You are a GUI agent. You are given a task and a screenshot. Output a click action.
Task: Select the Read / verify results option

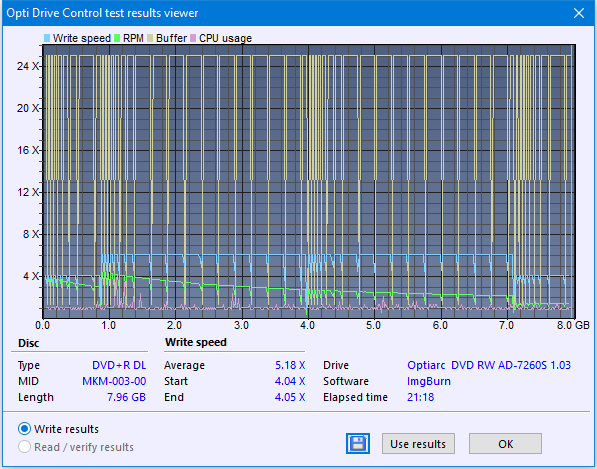tap(76, 447)
